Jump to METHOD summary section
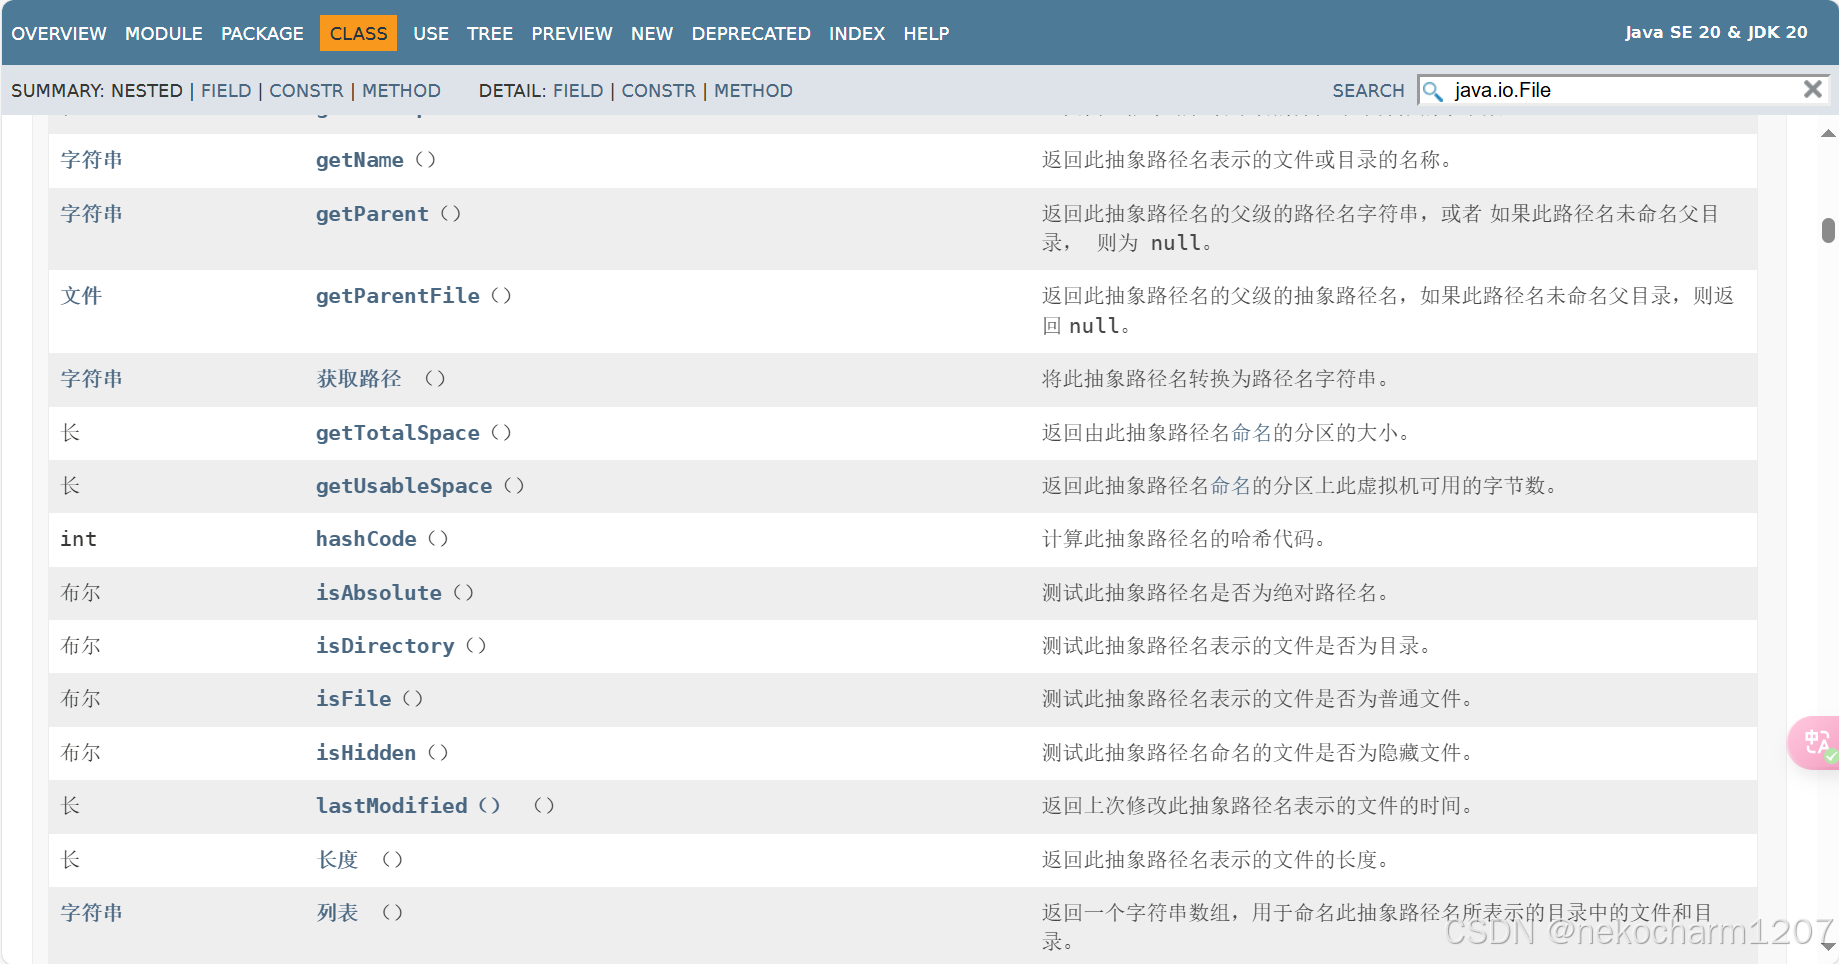 tap(401, 91)
